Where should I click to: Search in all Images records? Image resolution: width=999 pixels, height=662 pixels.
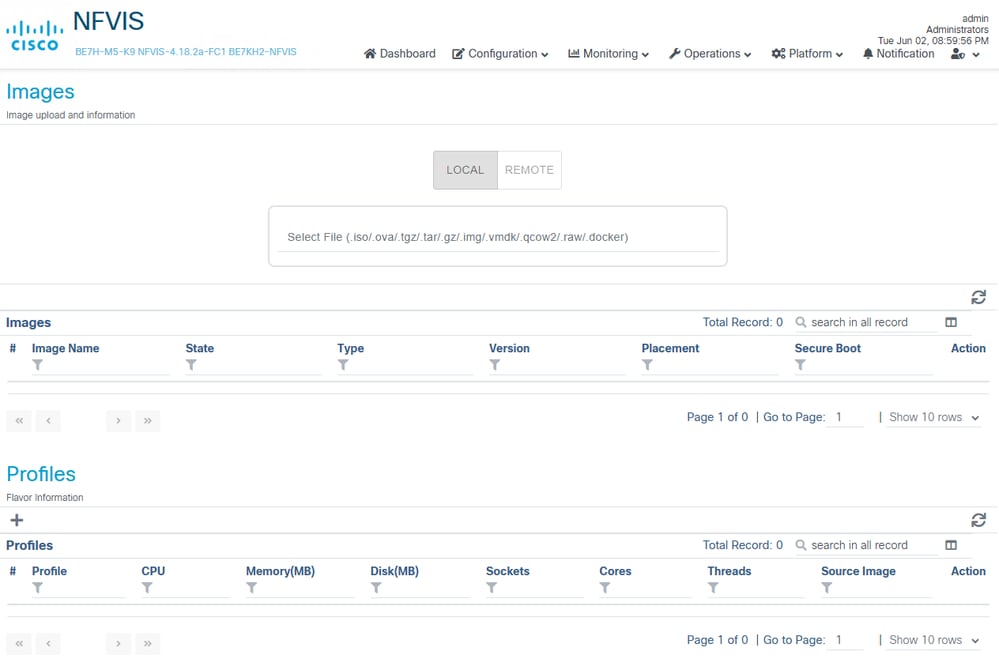click(x=866, y=322)
